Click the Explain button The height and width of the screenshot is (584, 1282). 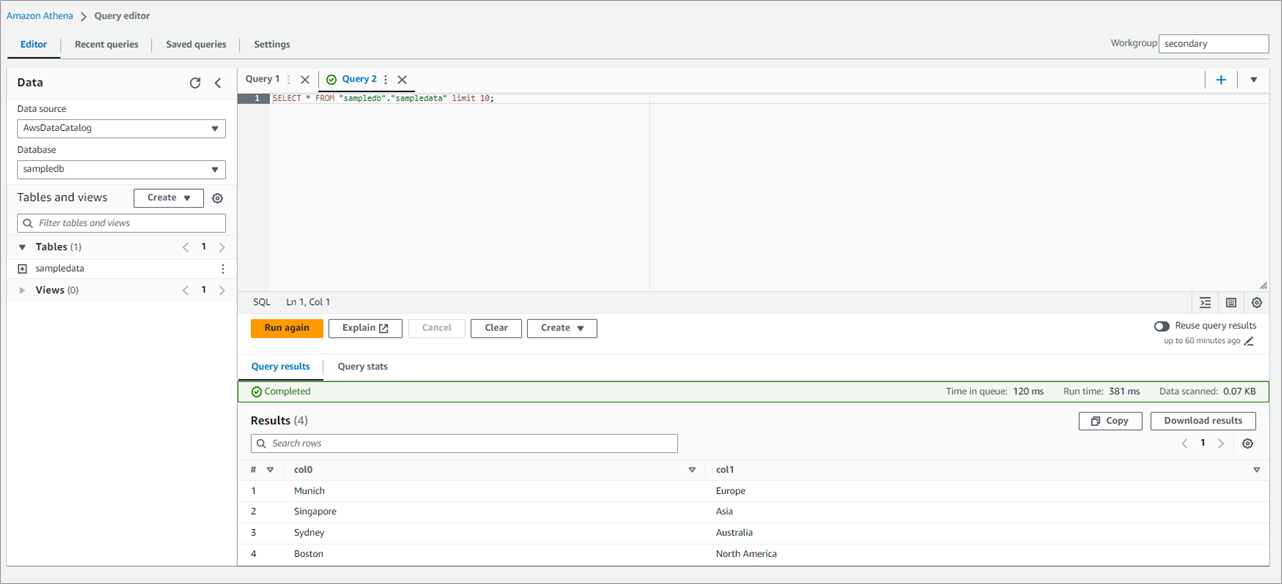pyautogui.click(x=365, y=328)
